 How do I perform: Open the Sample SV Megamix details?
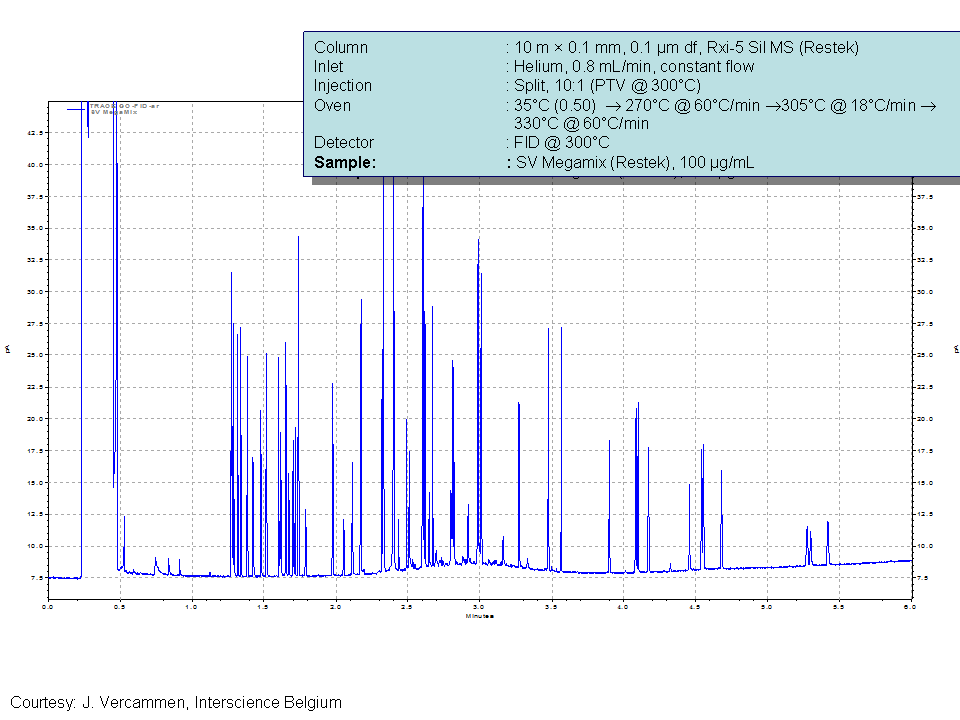click(x=630, y=162)
